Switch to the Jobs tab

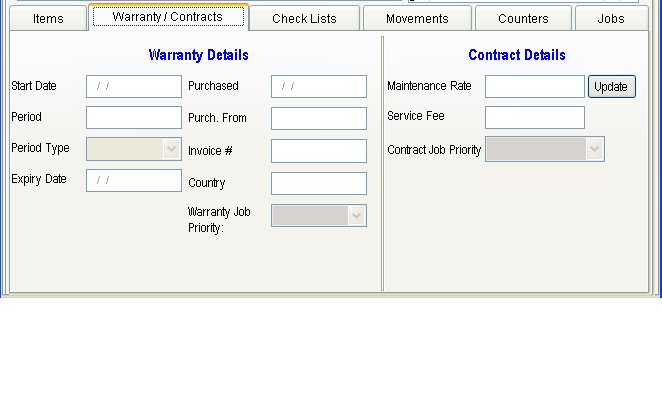click(610, 19)
